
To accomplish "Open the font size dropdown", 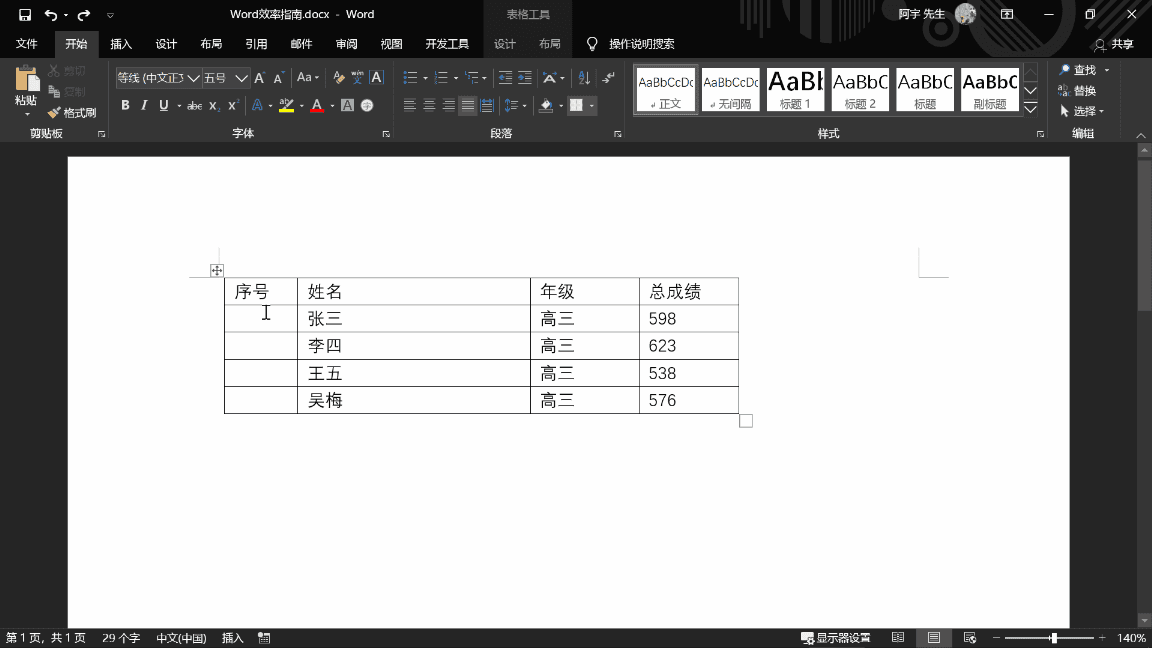I will (241, 78).
